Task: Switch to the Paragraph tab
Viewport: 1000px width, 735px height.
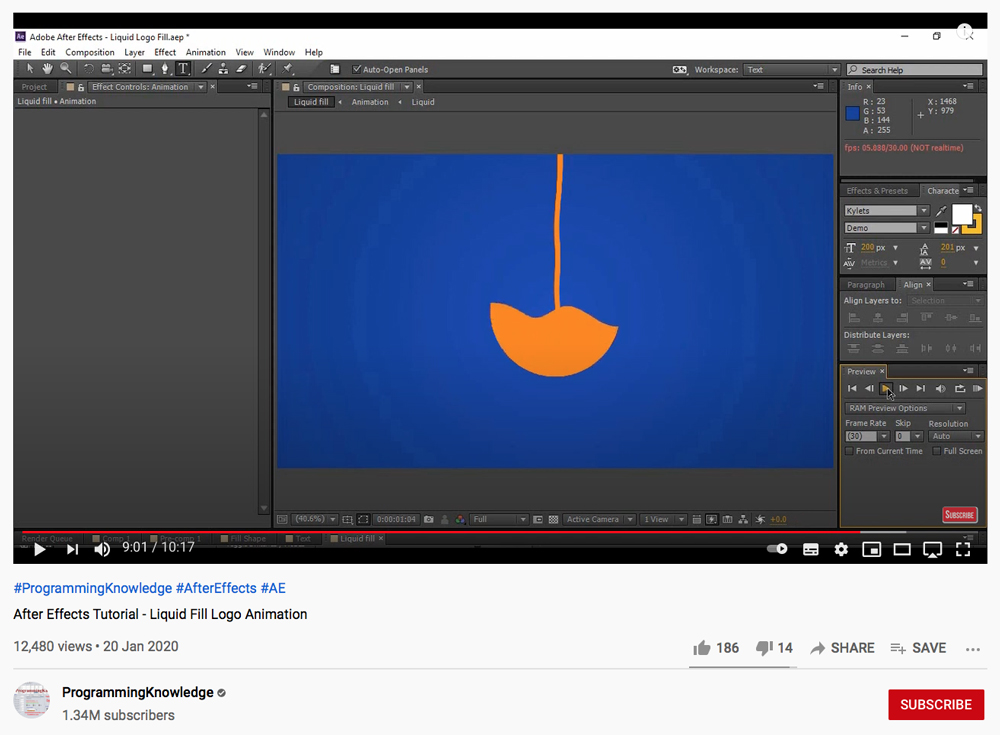Action: point(865,285)
